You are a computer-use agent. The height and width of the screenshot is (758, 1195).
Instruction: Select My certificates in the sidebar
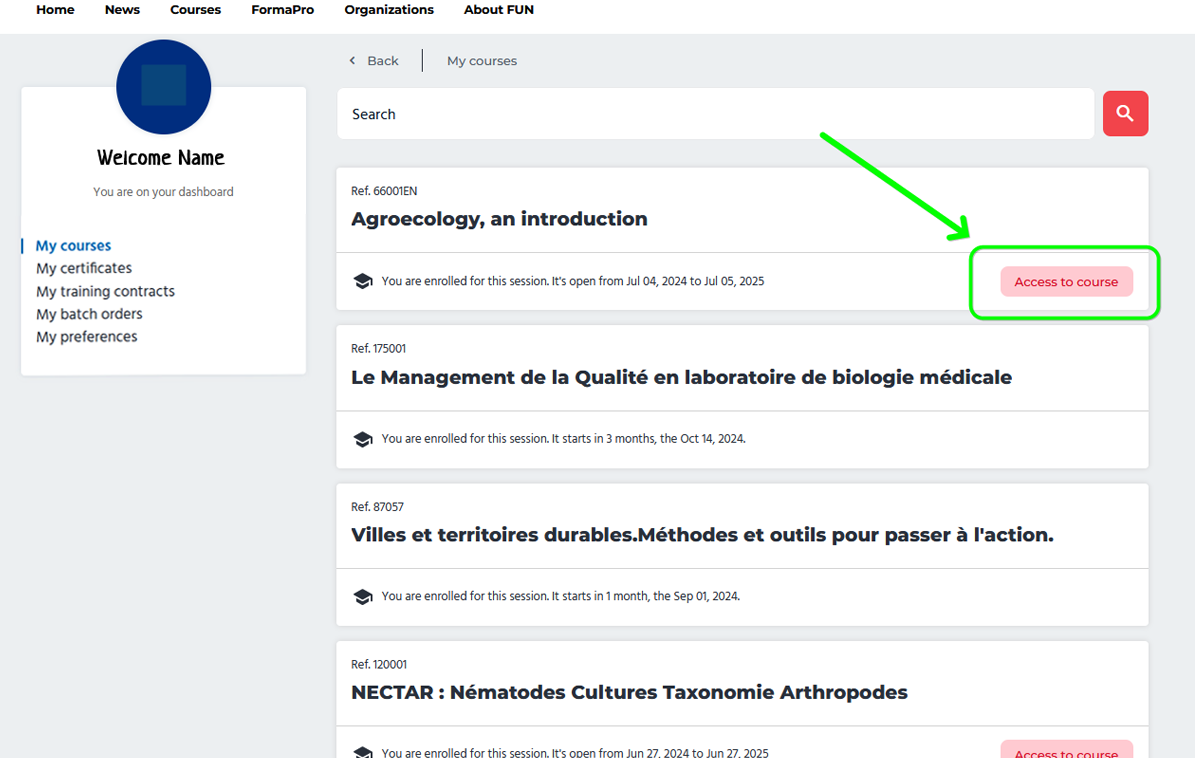click(x=84, y=268)
